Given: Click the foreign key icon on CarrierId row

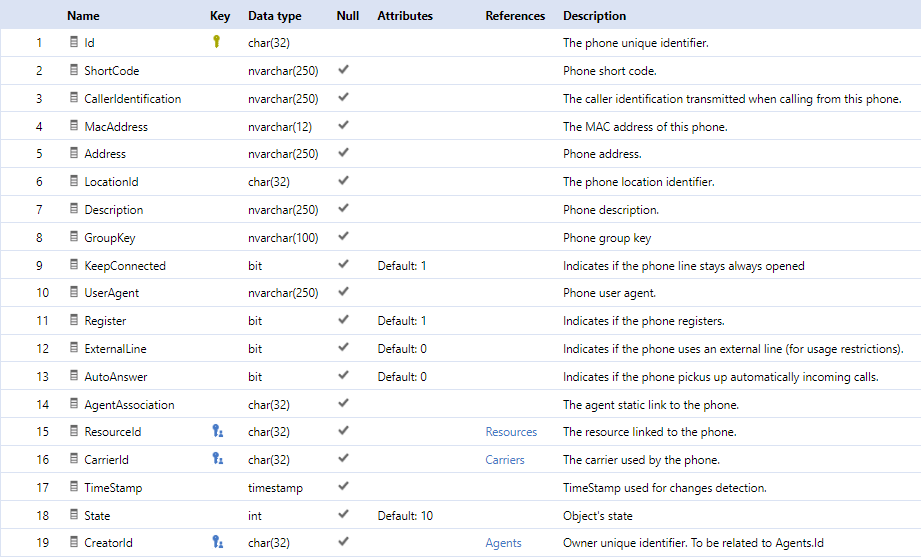Looking at the screenshot, I should [217, 459].
